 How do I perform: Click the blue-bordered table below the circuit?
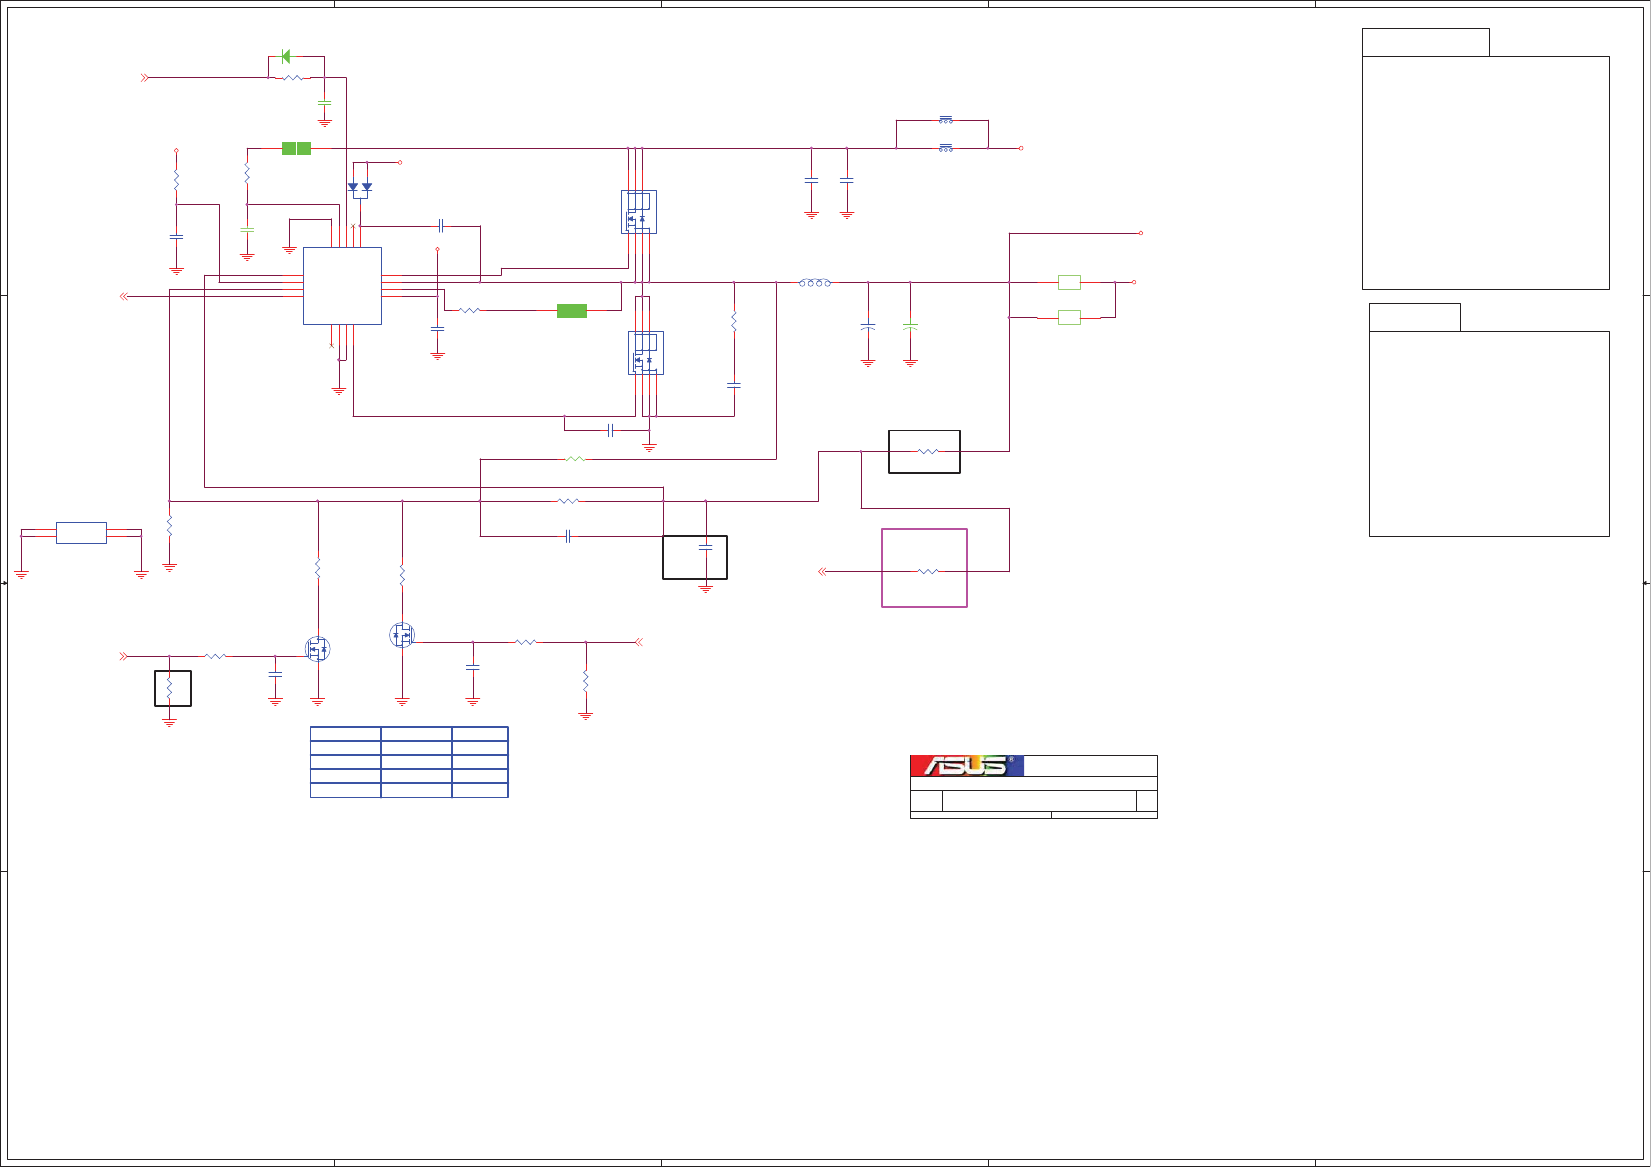(409, 762)
